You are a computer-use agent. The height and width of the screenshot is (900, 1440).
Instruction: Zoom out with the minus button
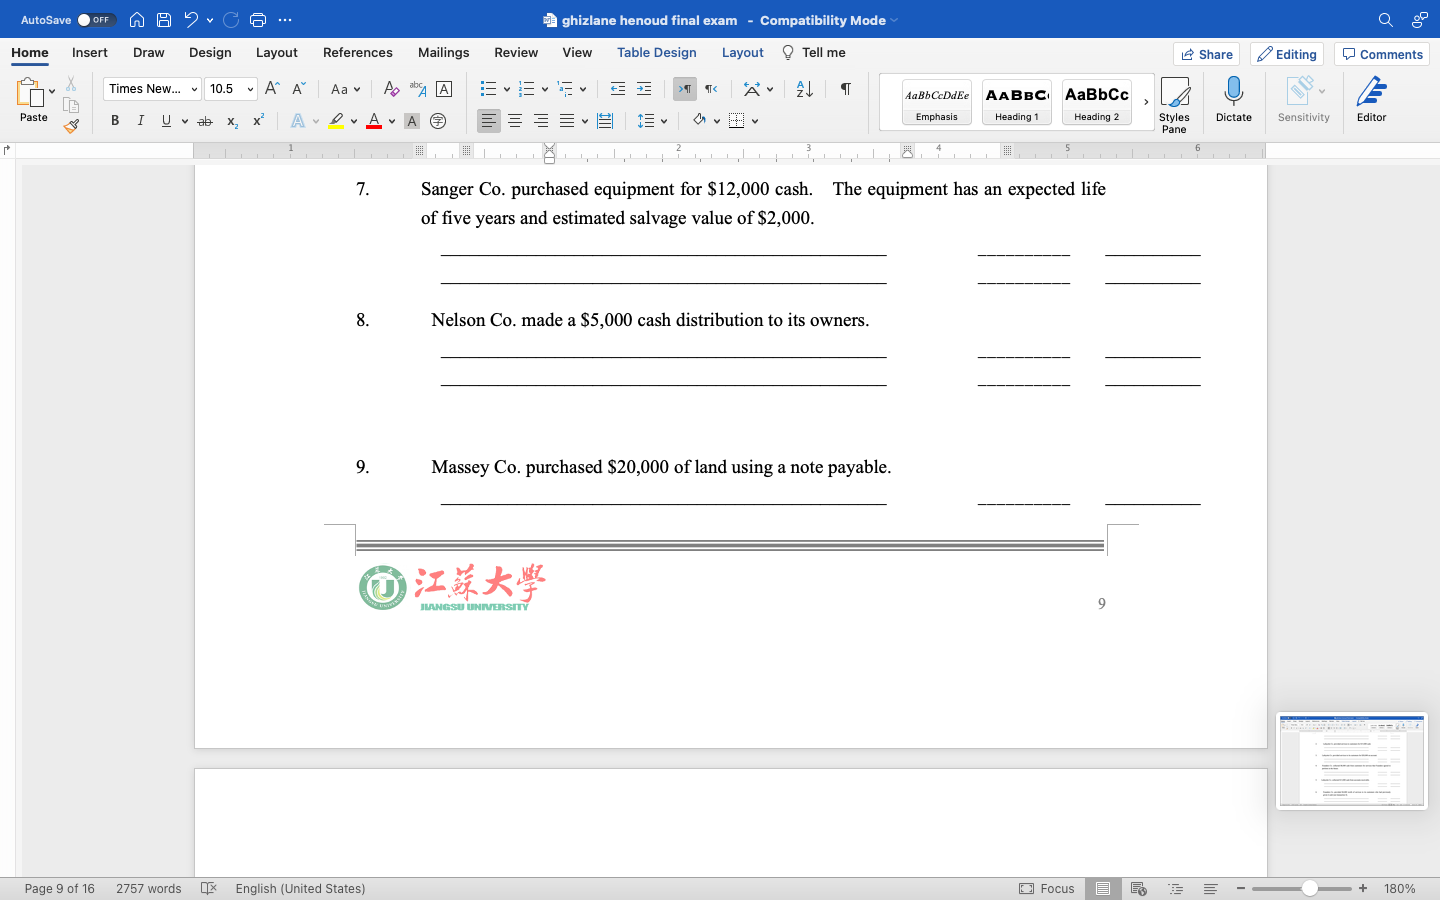[1241, 888]
